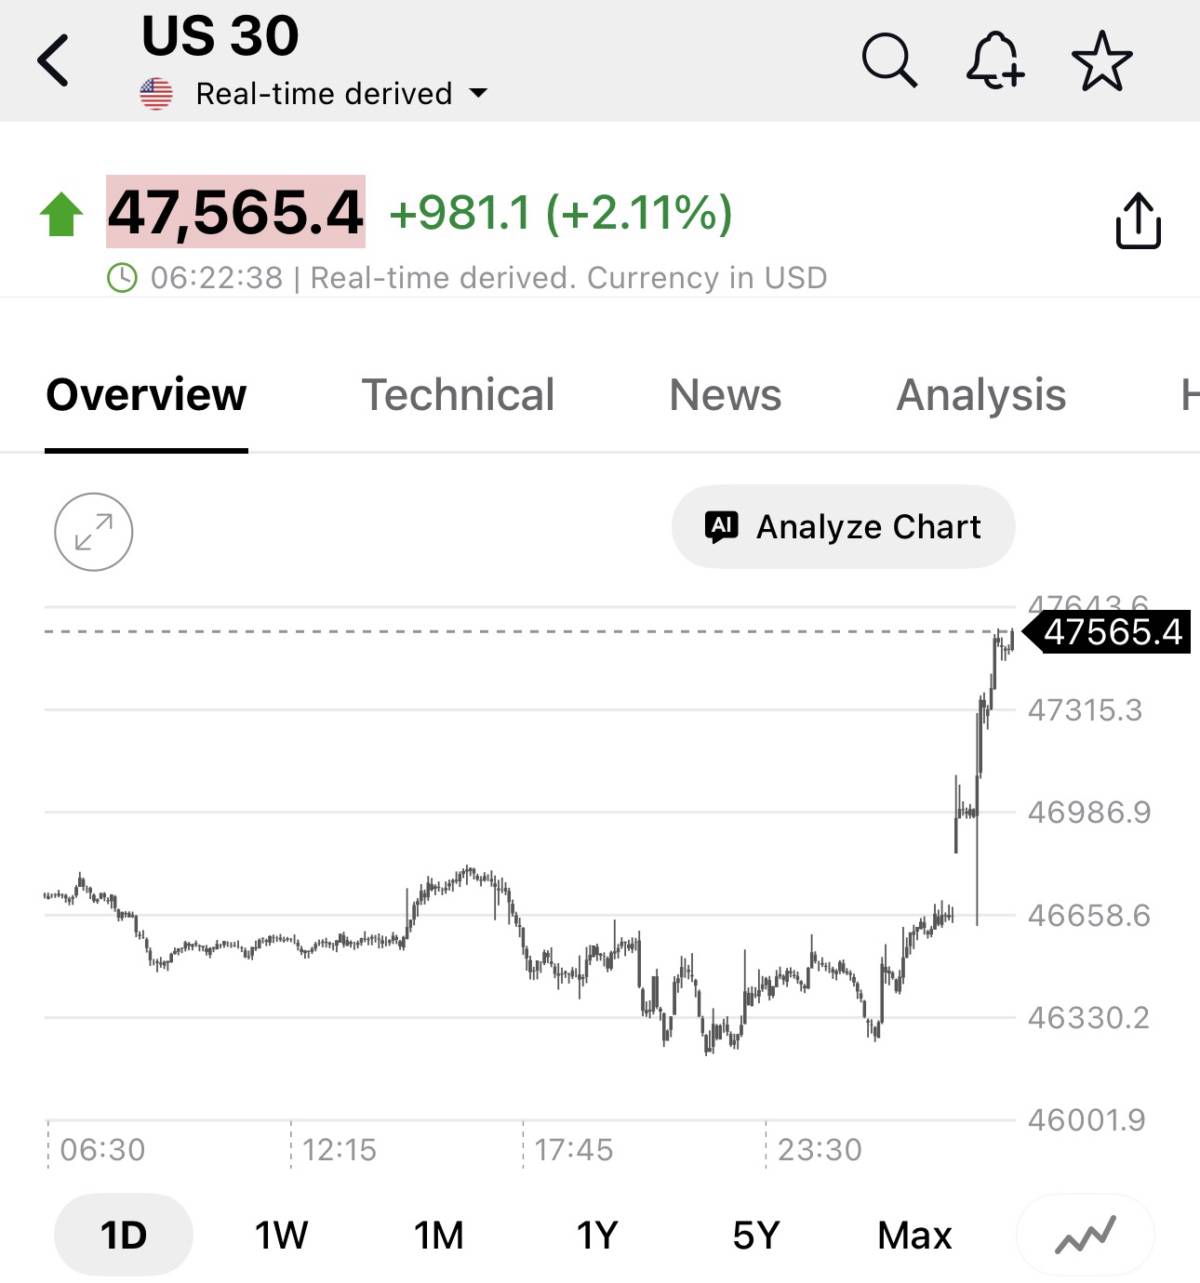Select 1D time range
Image resolution: width=1200 pixels, height=1283 pixels.
[123, 1235]
